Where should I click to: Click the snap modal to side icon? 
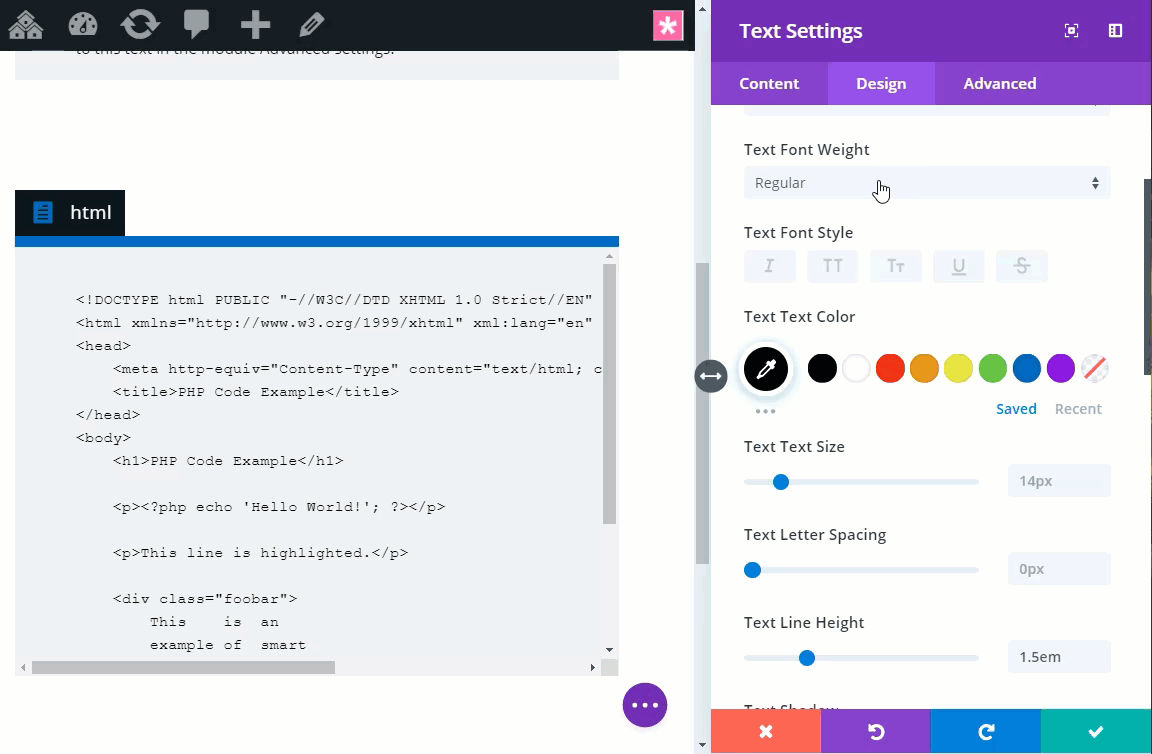[1115, 31]
